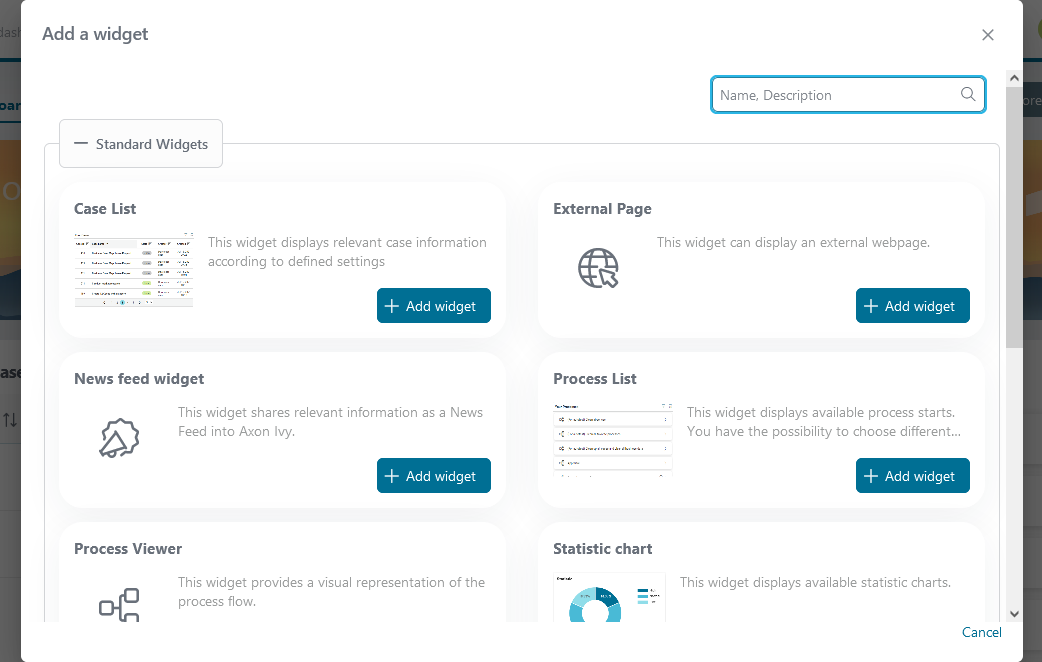Viewport: 1042px width, 662px height.
Task: Click the Process List preview thumbnail
Action: tap(613, 439)
